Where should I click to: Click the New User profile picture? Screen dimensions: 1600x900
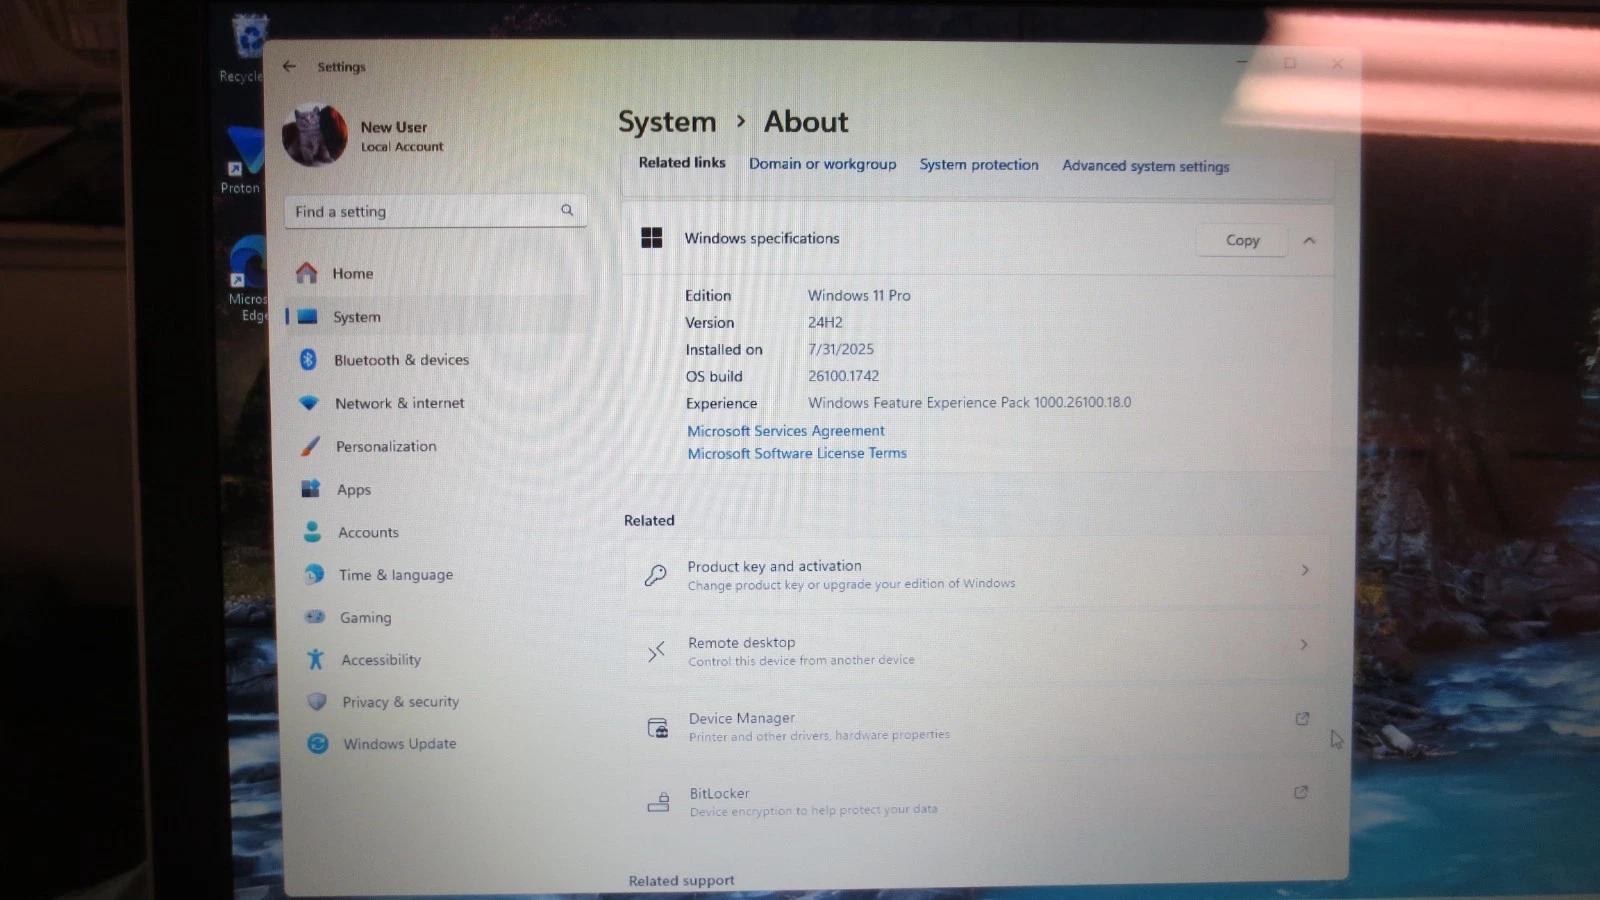point(315,135)
